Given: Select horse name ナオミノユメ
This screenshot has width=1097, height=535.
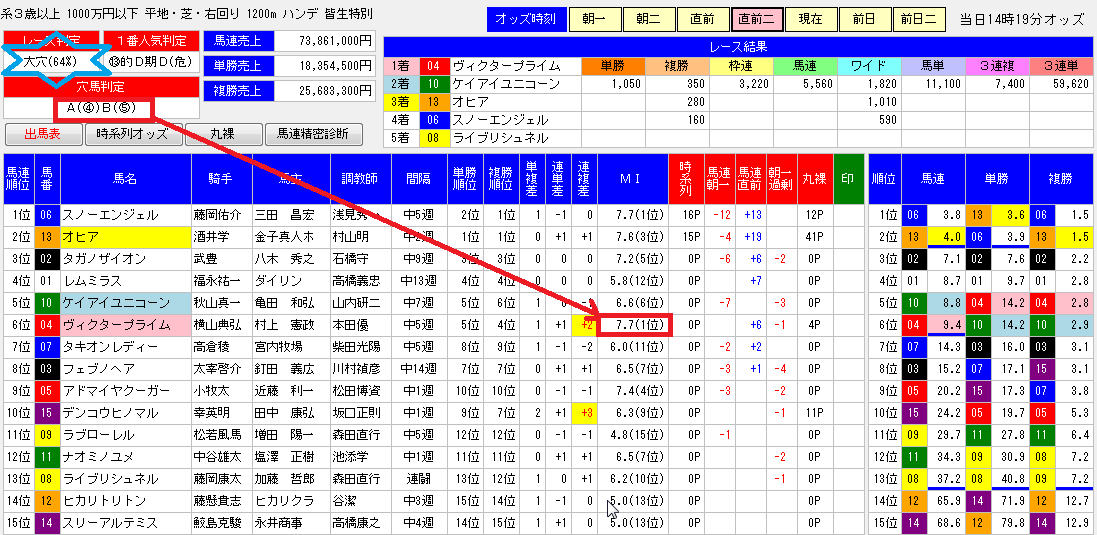Looking at the screenshot, I should (125, 457).
